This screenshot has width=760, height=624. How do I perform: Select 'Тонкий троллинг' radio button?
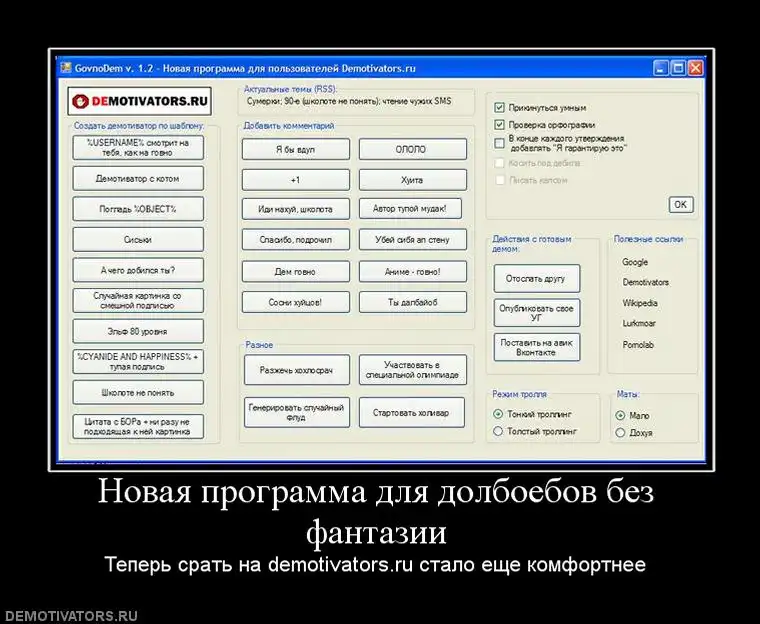click(499, 414)
